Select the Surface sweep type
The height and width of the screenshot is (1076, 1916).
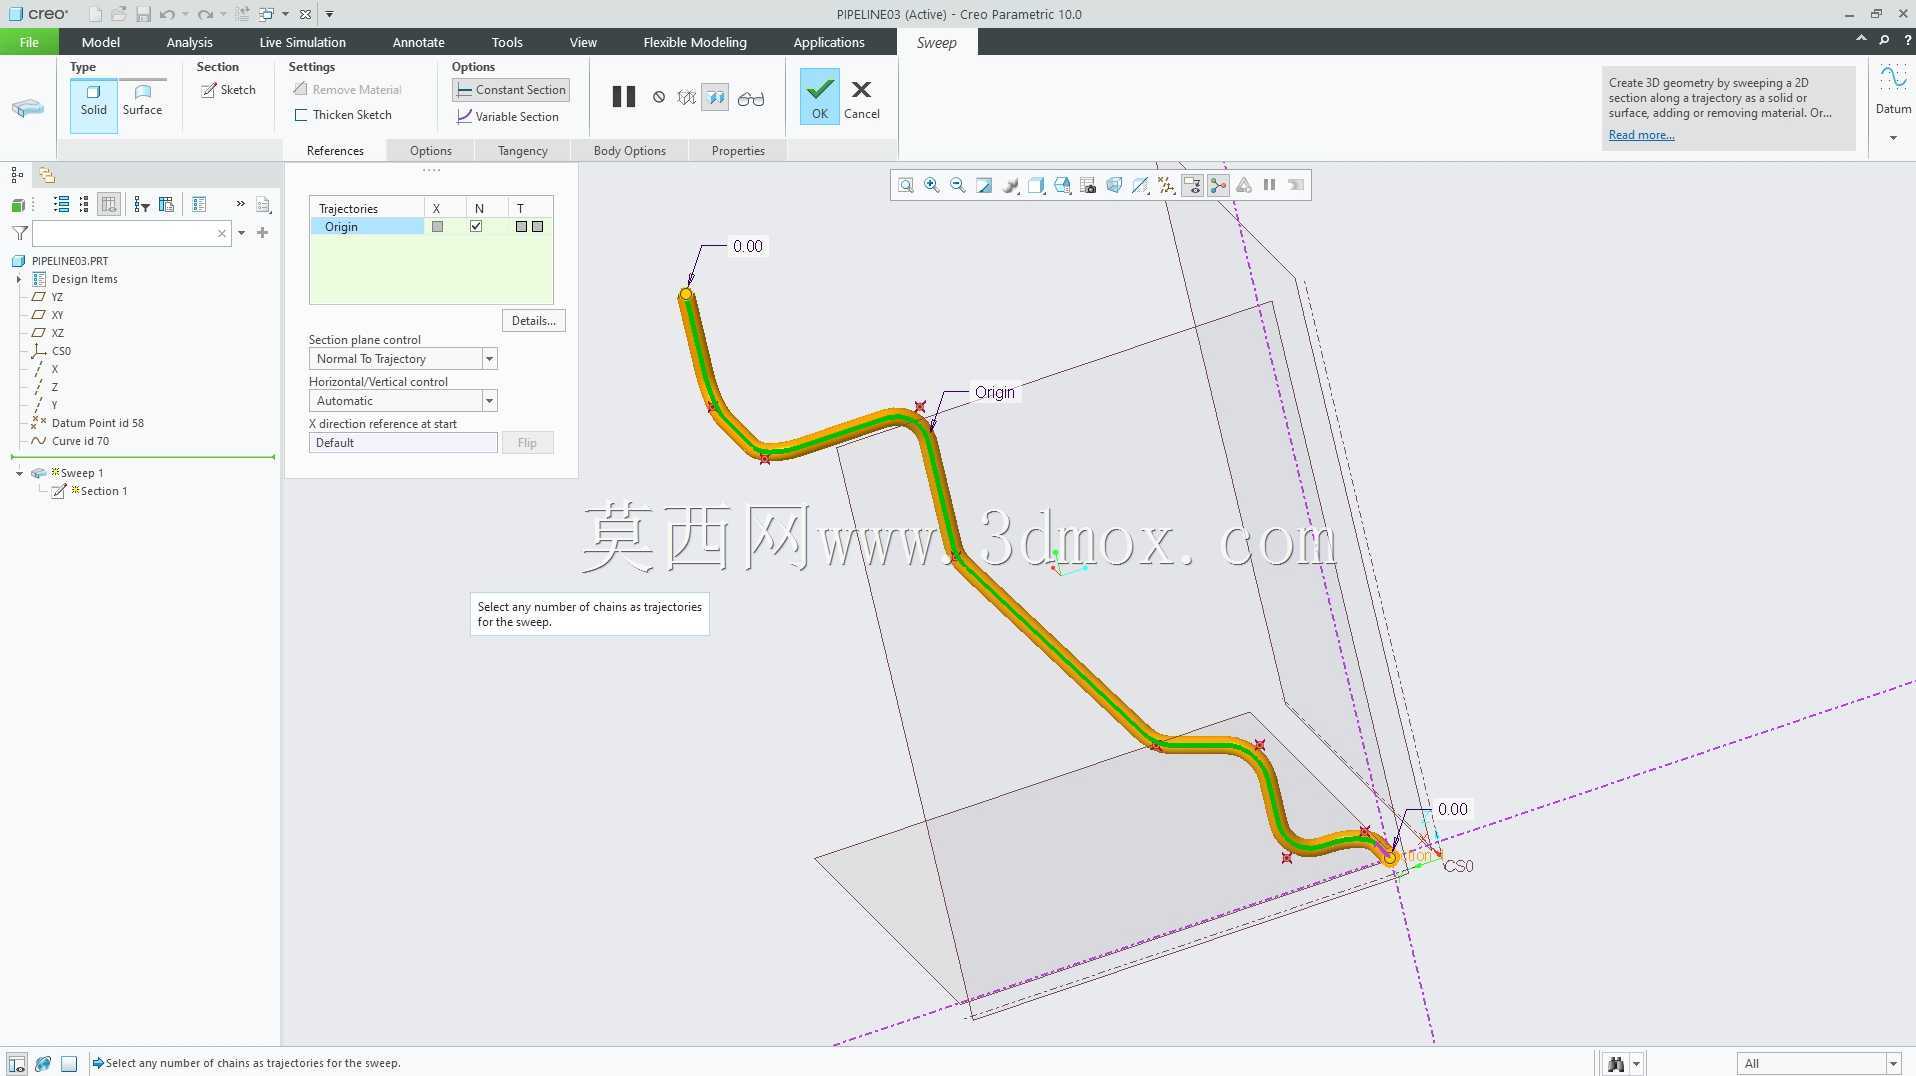[x=142, y=102]
